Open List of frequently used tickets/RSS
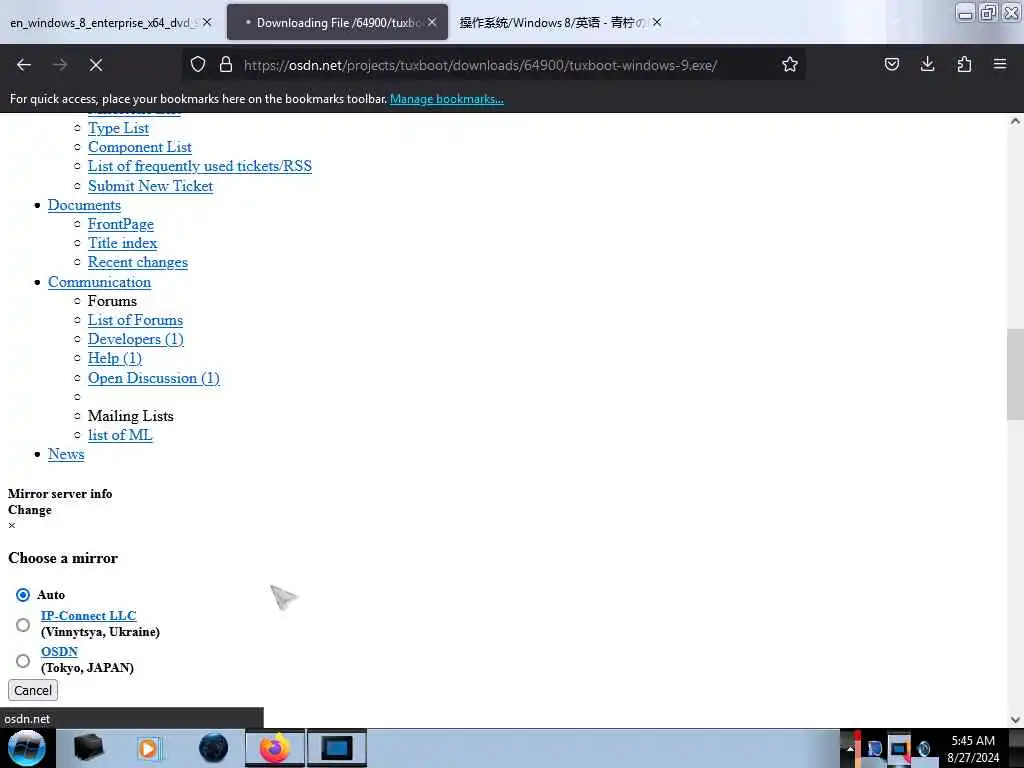Image resolution: width=1024 pixels, height=768 pixels. click(200, 166)
